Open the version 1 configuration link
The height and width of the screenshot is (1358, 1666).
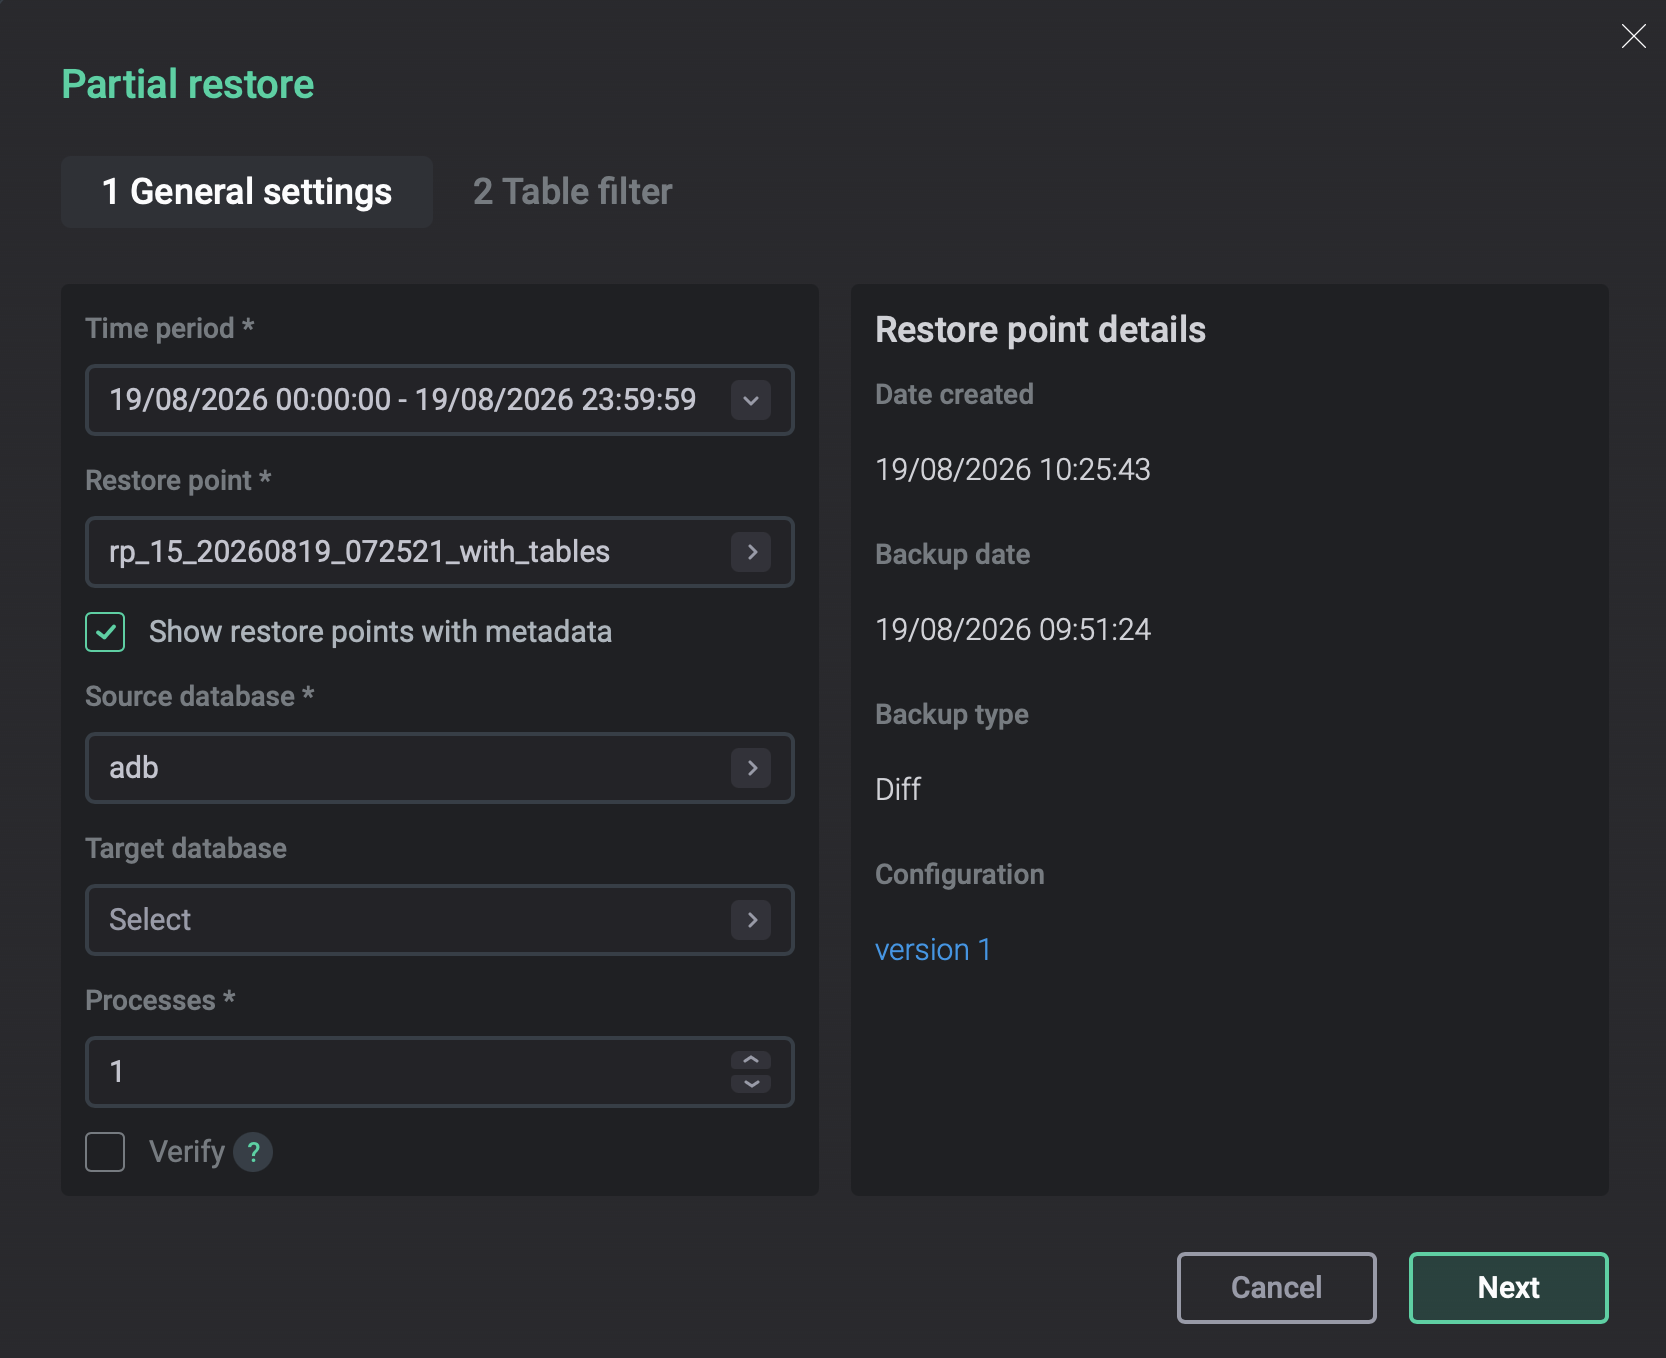click(933, 949)
